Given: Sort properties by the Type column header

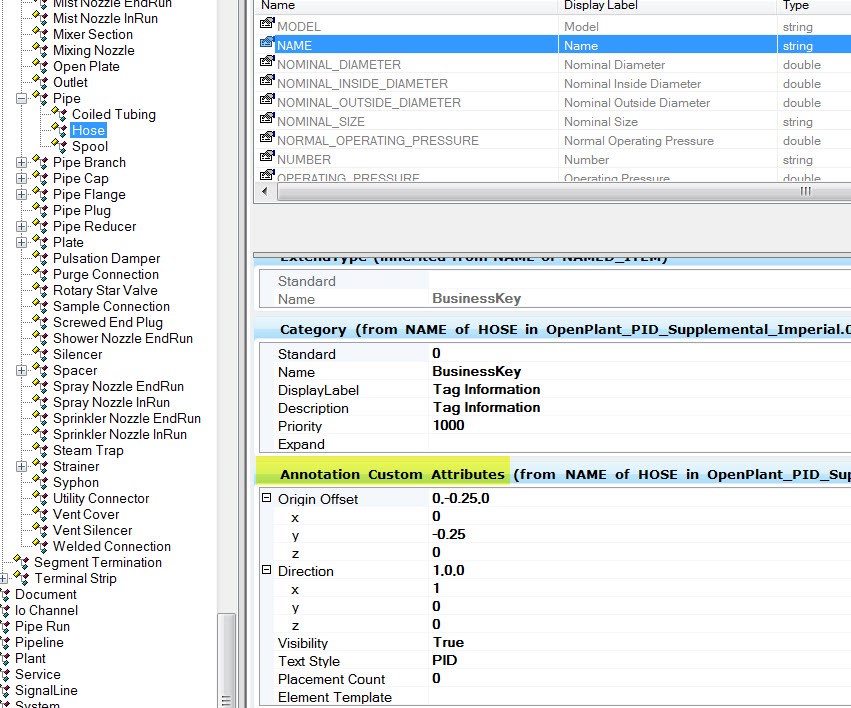Looking at the screenshot, I should click(x=800, y=6).
